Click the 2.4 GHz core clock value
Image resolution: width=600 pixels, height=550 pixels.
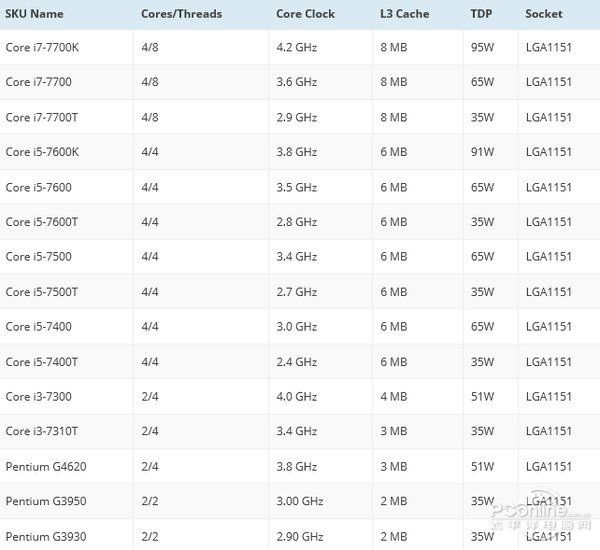[297, 362]
